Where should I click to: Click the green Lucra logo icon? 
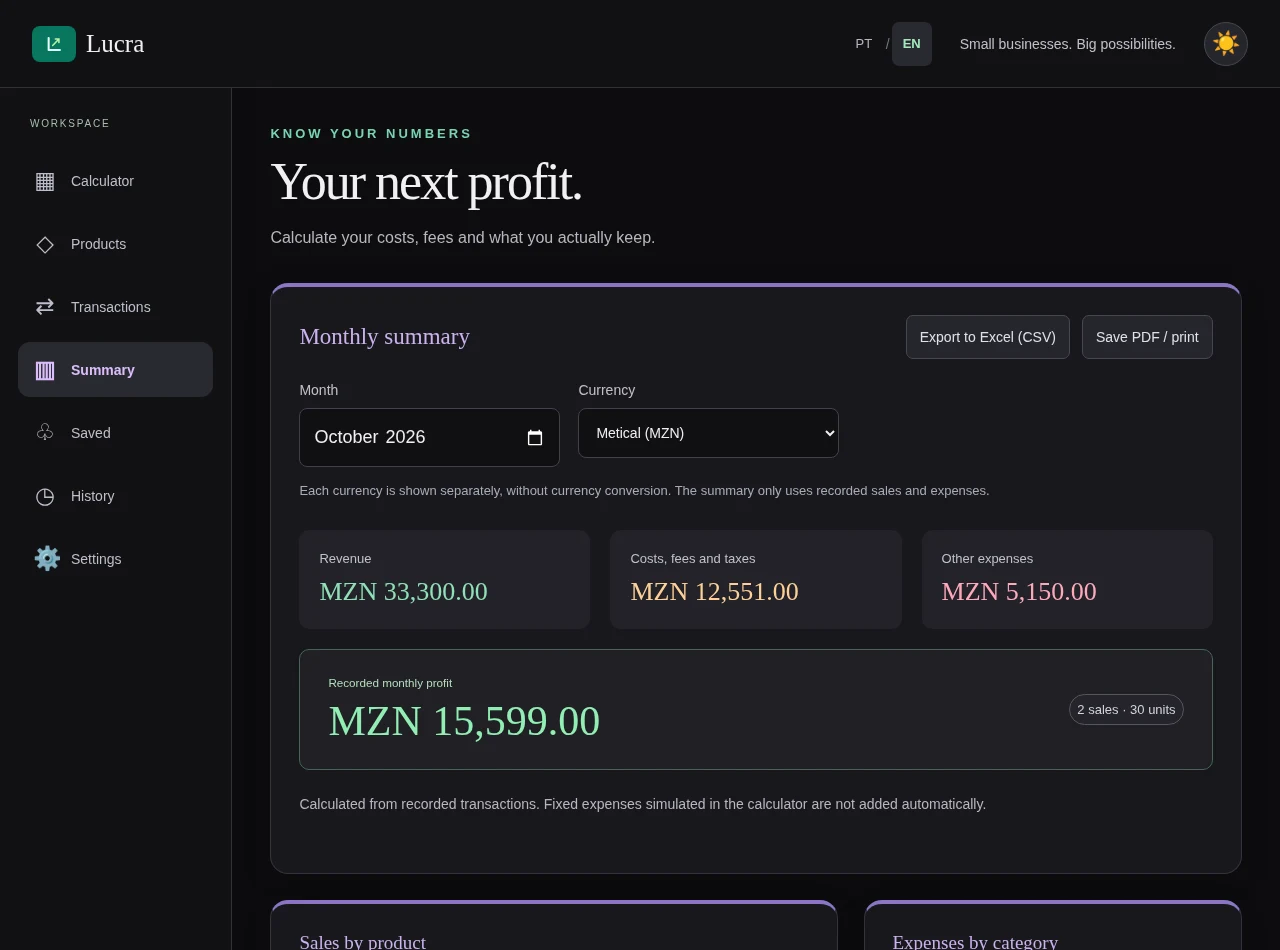click(54, 44)
